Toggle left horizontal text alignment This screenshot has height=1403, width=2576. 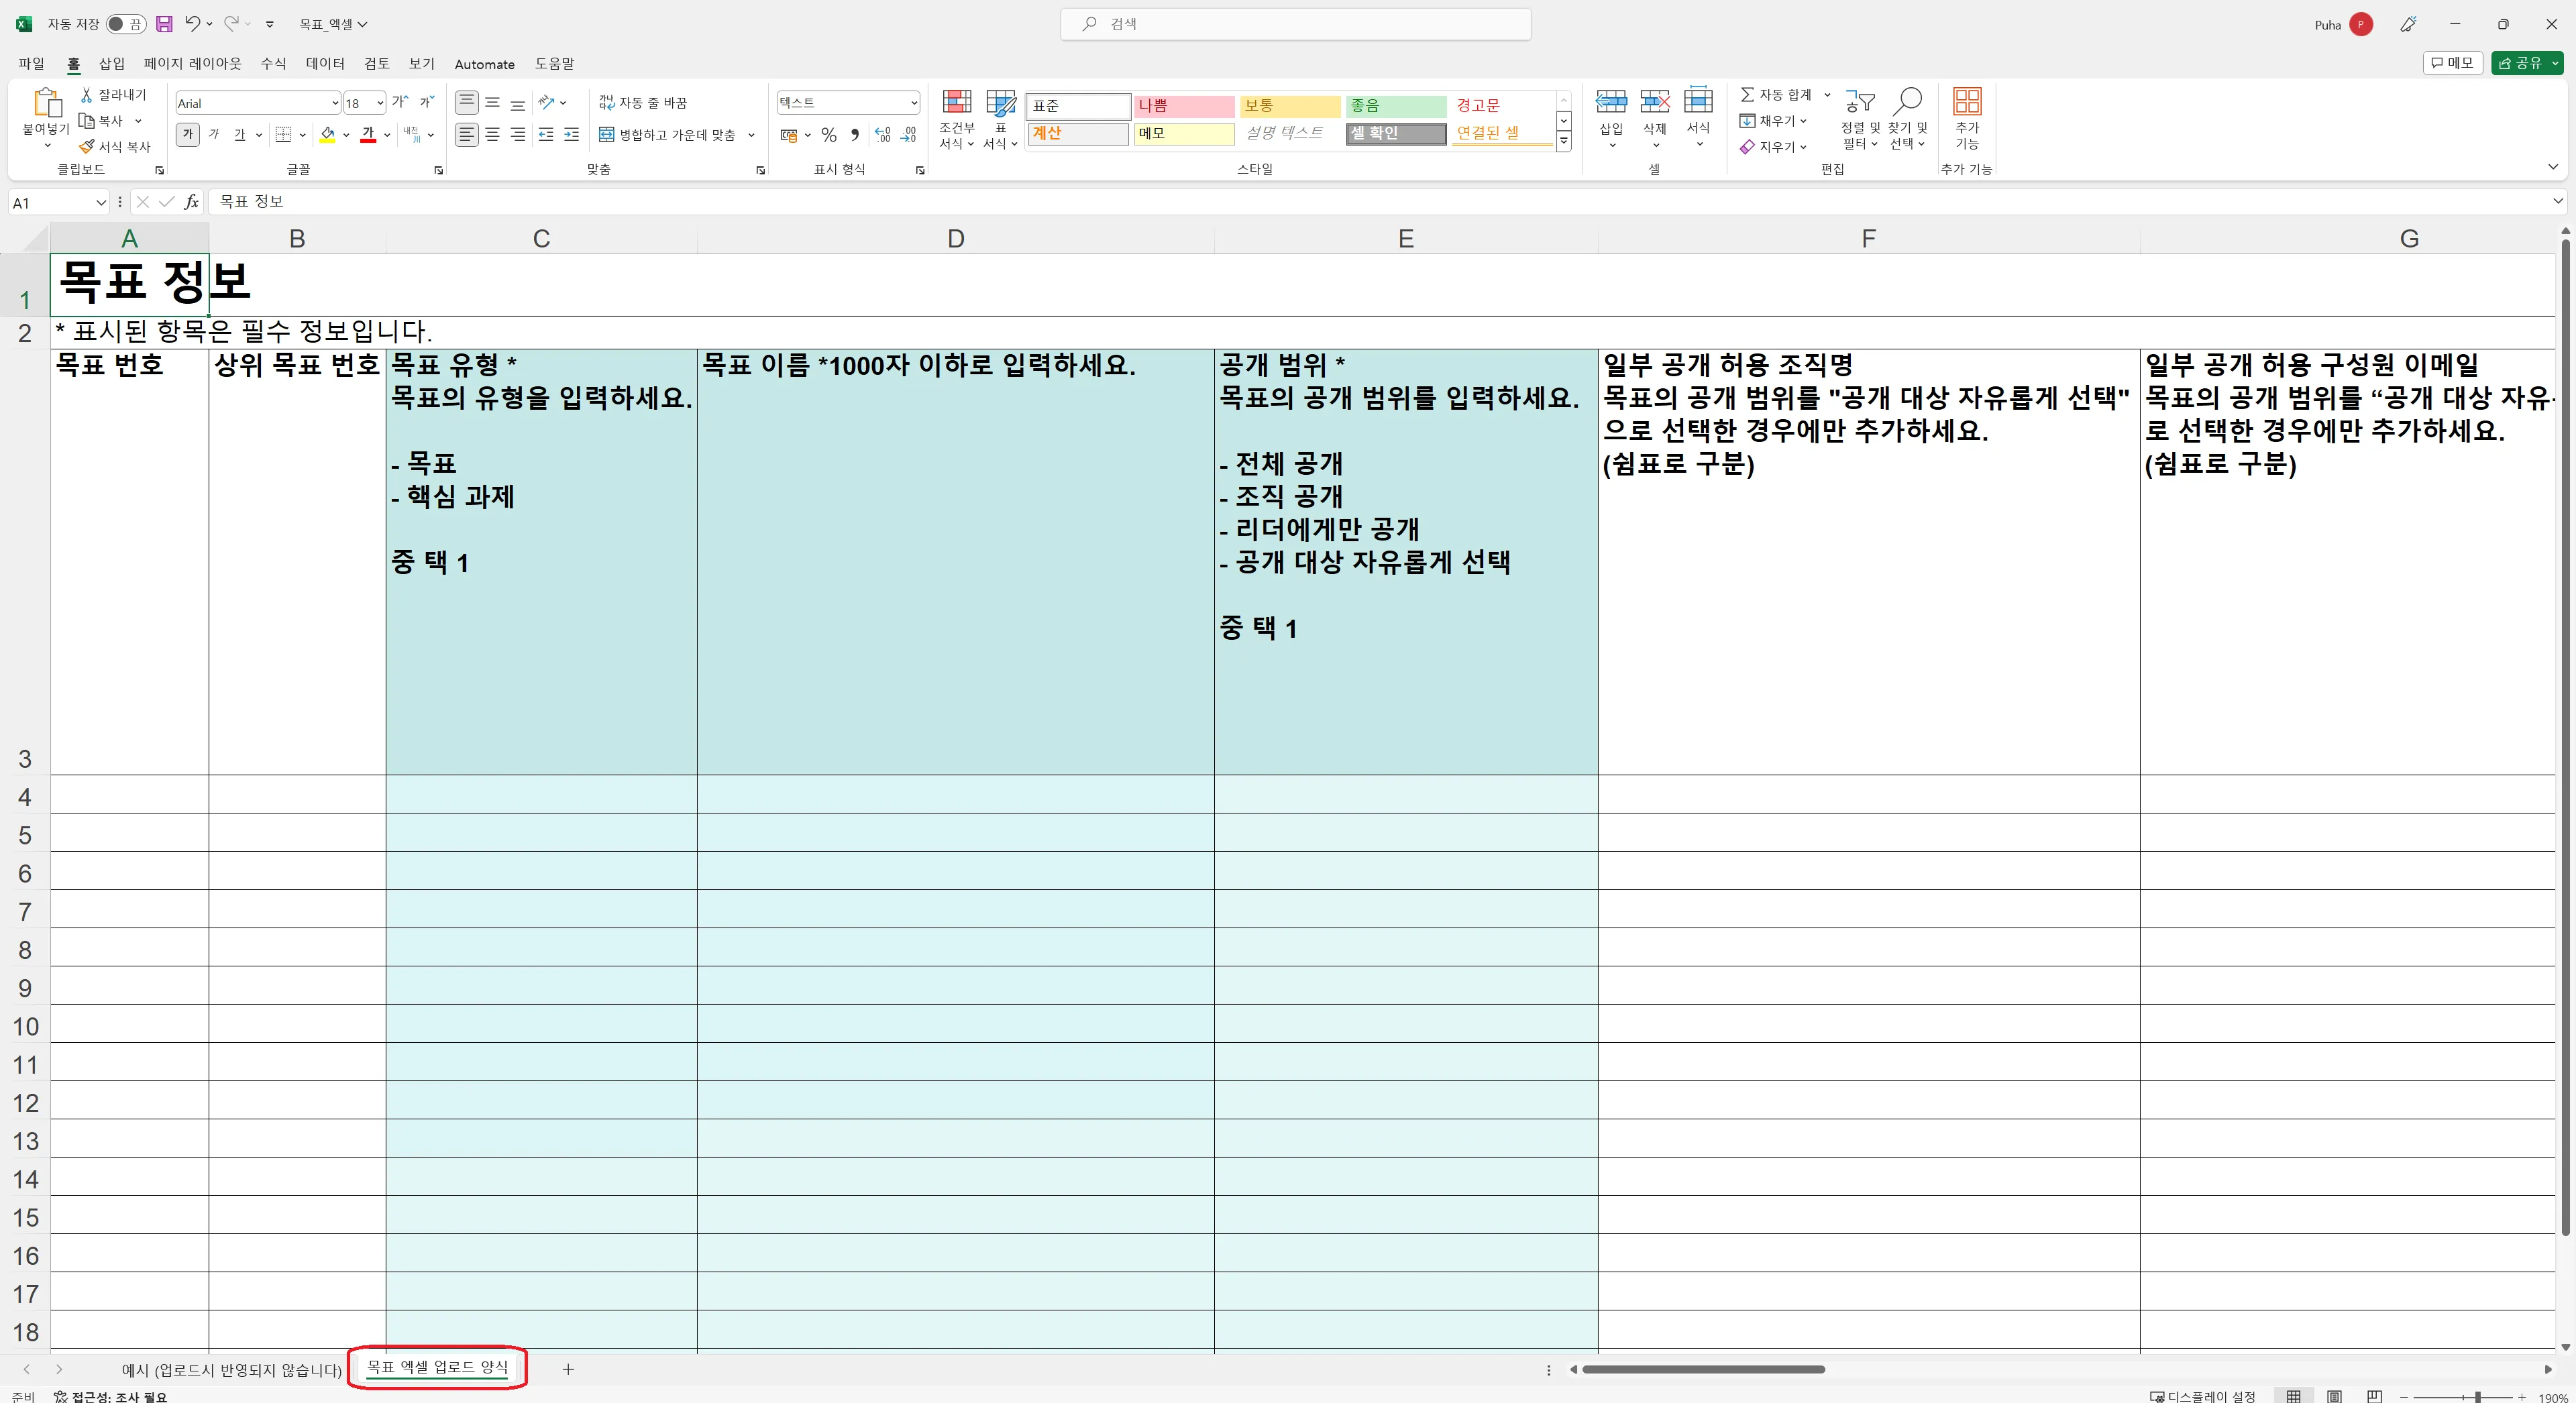pyautogui.click(x=467, y=134)
